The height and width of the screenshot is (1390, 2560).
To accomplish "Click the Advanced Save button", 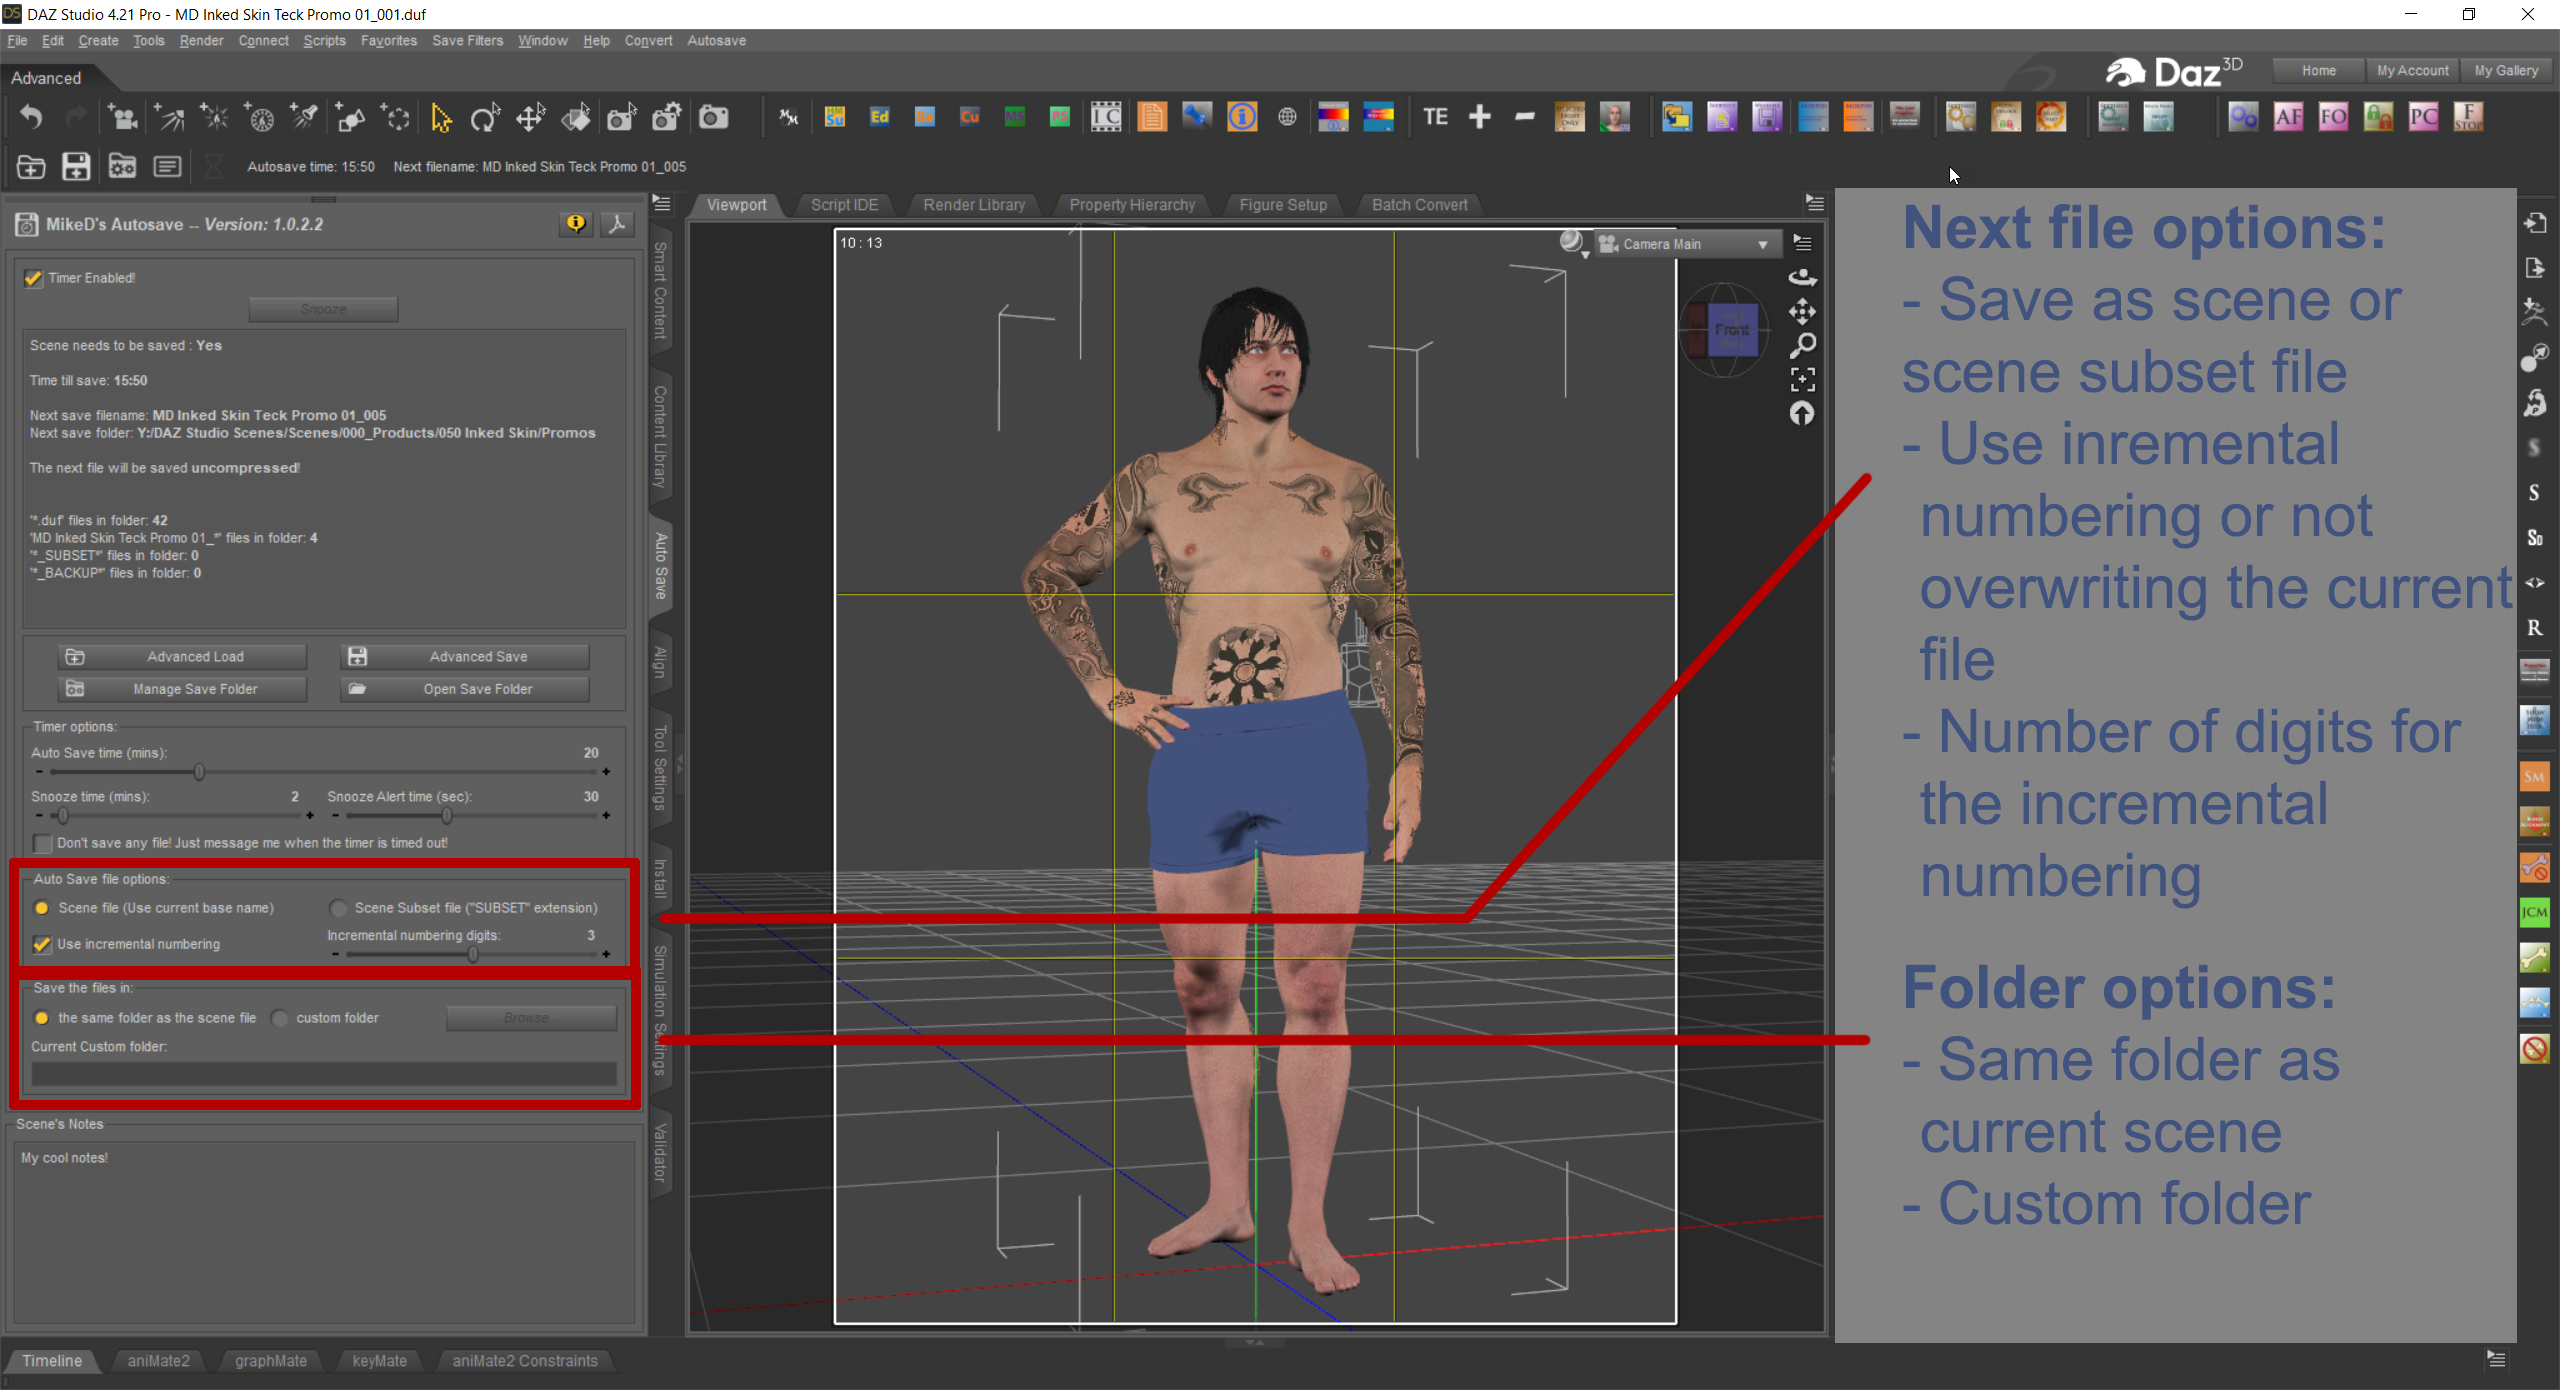I will coord(465,657).
